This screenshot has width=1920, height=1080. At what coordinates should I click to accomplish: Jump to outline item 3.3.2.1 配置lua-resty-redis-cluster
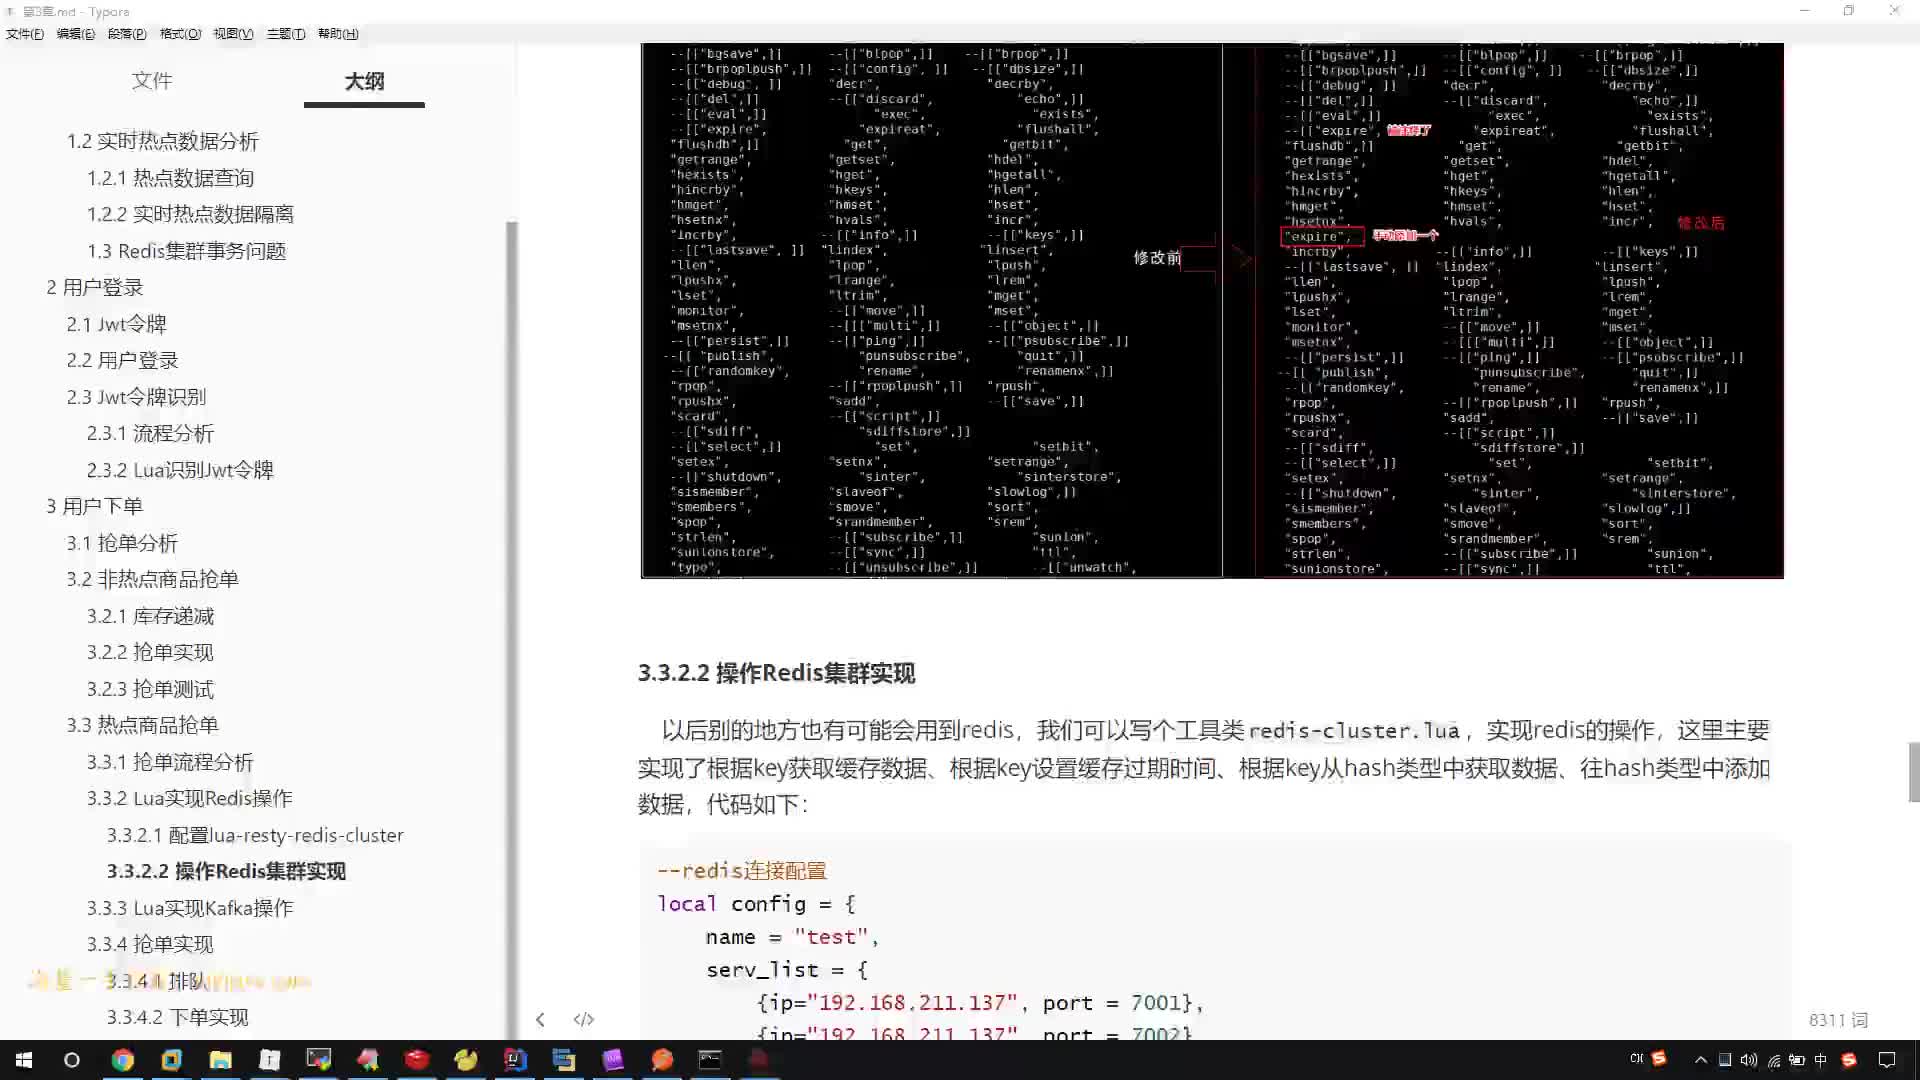[x=255, y=835]
